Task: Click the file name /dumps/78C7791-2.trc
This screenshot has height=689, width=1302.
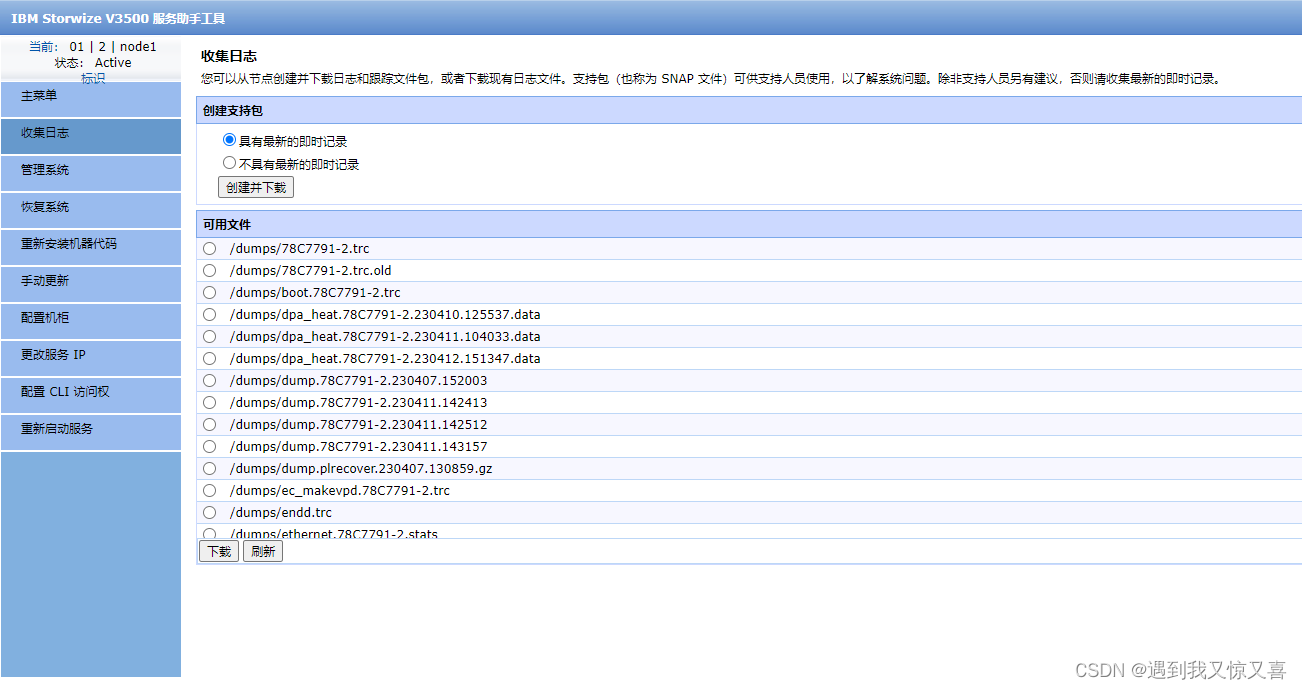Action: (x=299, y=249)
